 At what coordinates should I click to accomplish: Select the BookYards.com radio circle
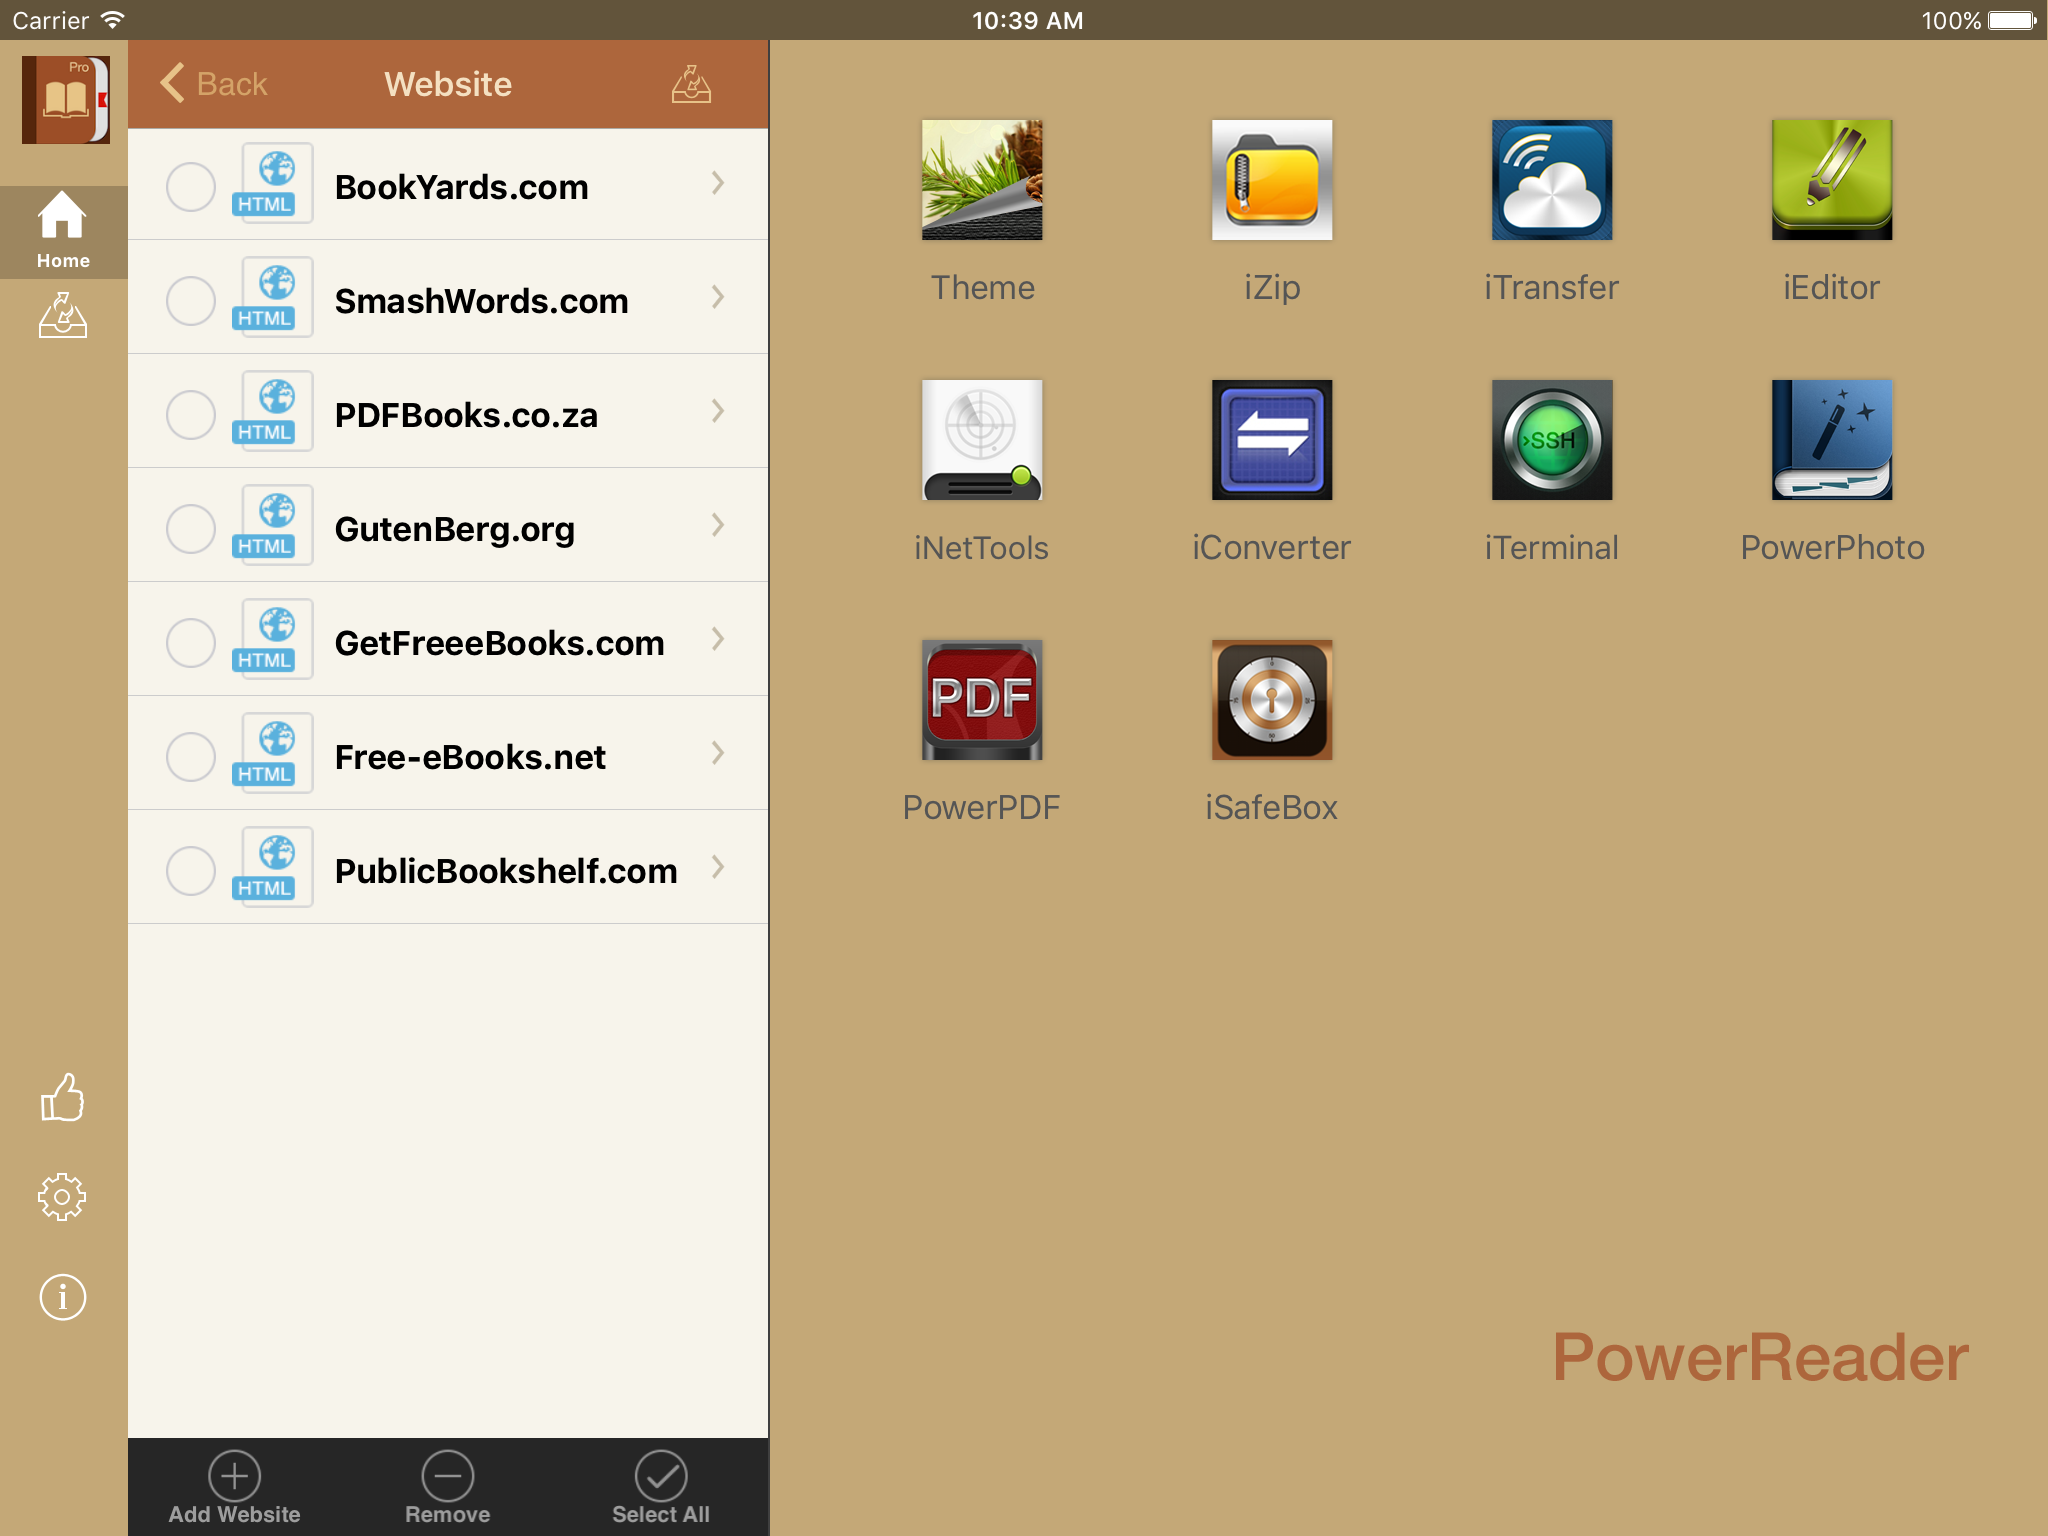pos(190,187)
